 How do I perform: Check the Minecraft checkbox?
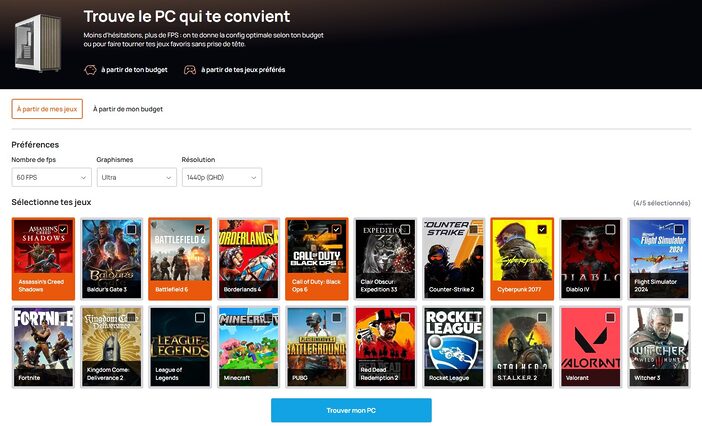(268, 318)
